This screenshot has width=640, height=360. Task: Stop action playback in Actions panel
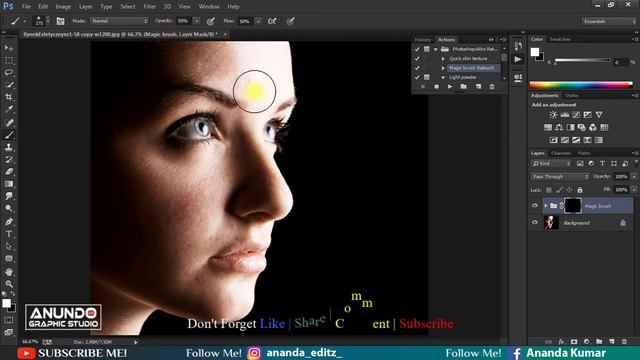coord(423,87)
